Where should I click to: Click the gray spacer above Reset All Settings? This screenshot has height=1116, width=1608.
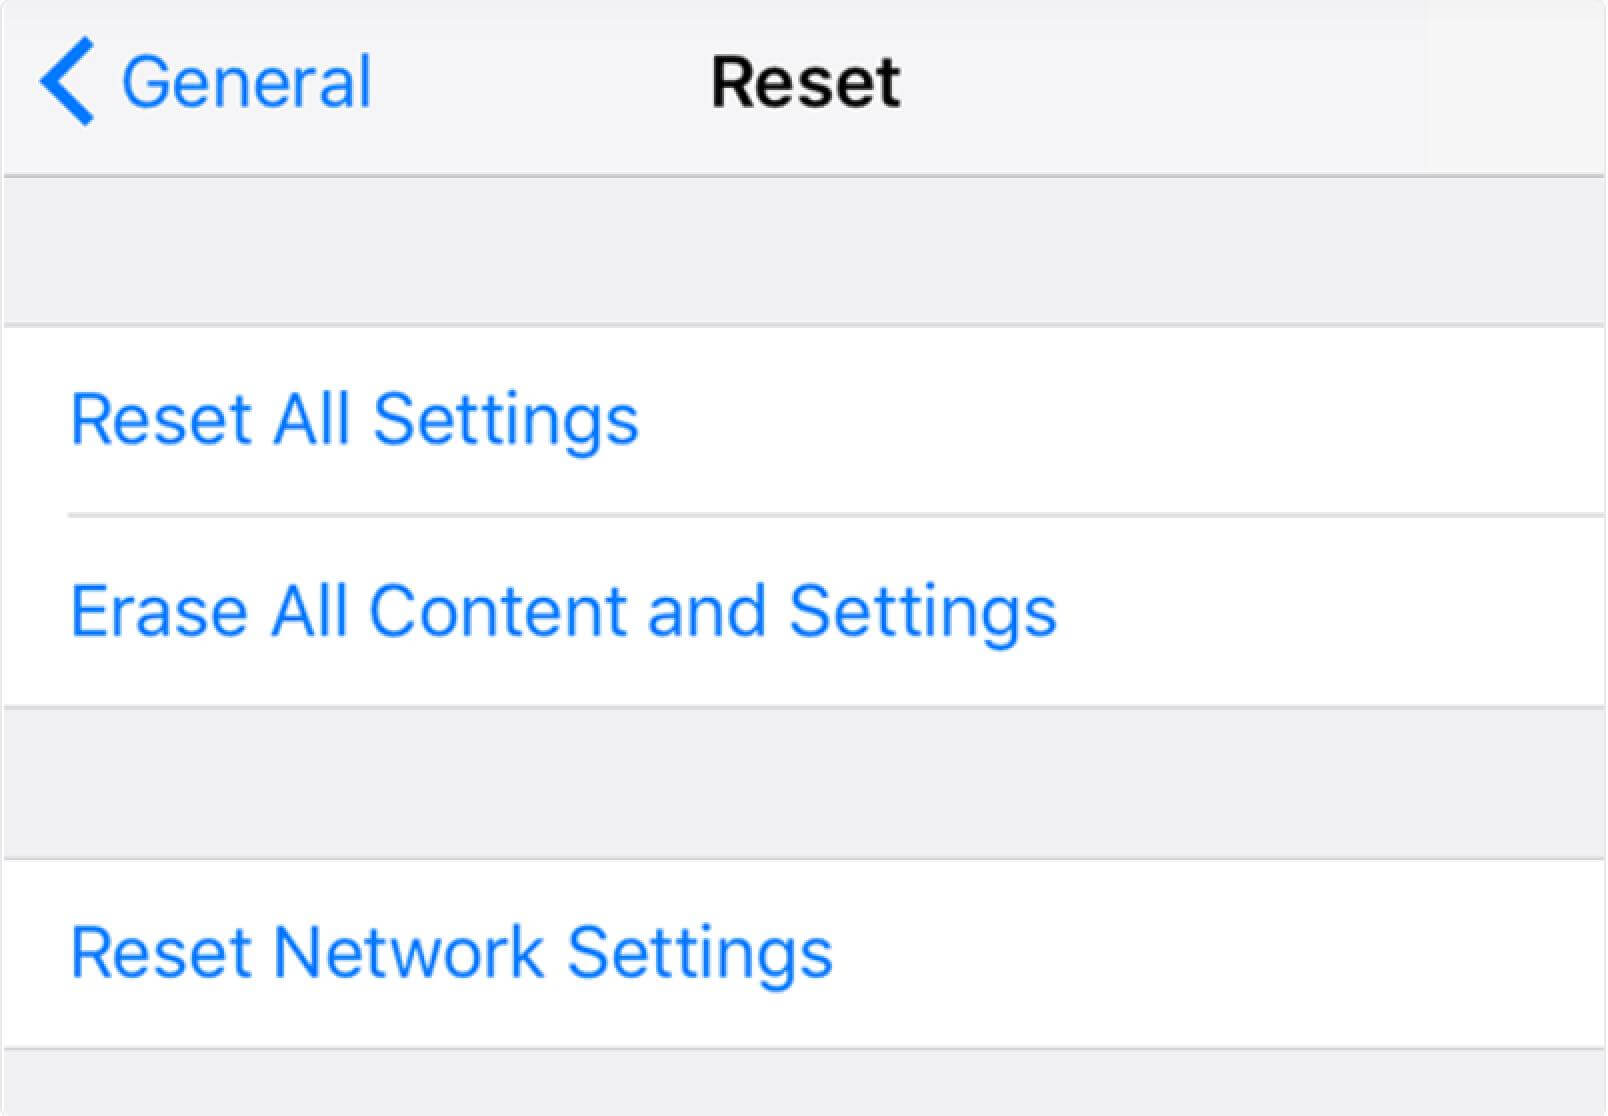(x=804, y=251)
